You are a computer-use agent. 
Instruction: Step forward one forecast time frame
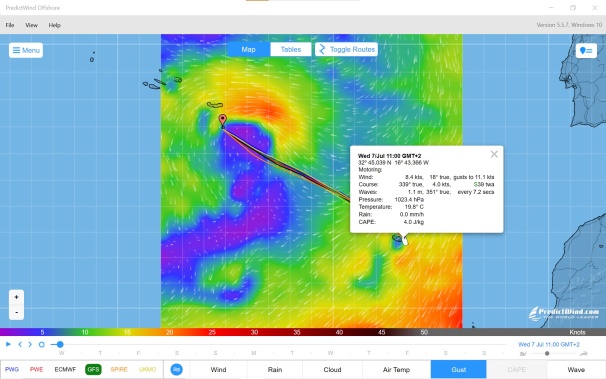coord(30,344)
